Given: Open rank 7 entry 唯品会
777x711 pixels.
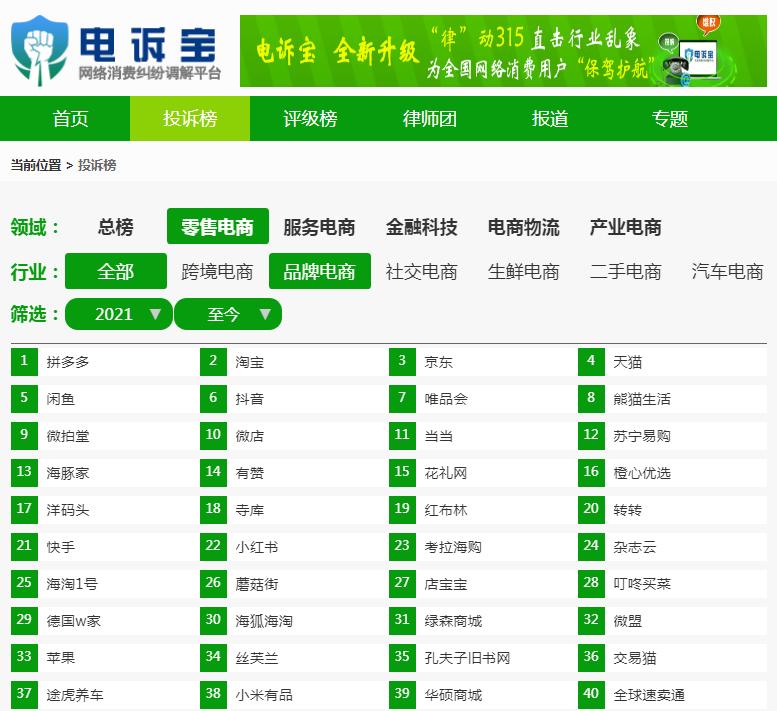Looking at the screenshot, I should point(445,399).
